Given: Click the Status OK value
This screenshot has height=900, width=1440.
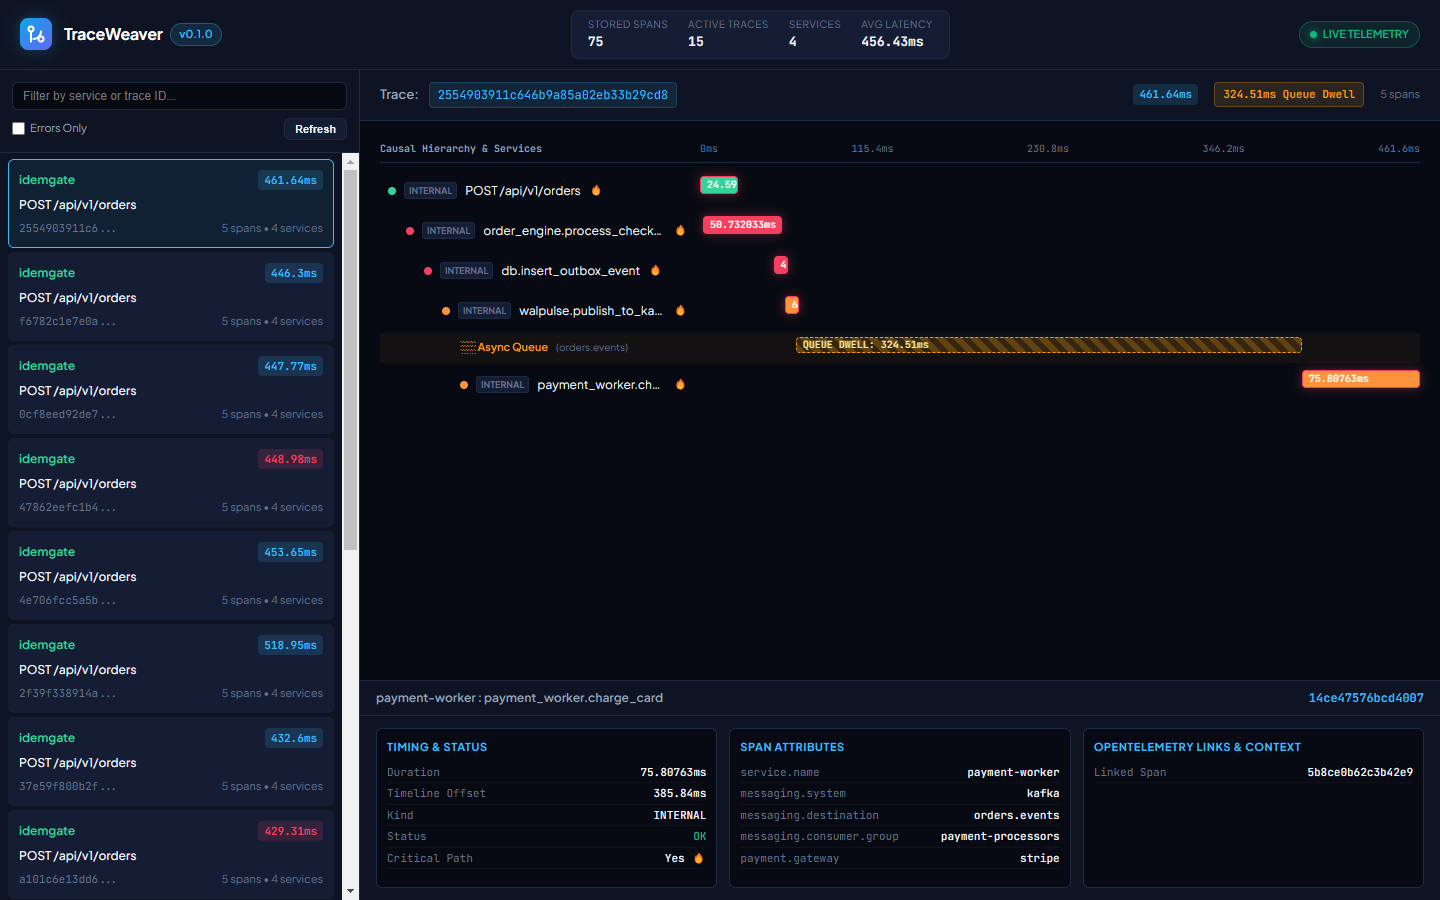Looking at the screenshot, I should pos(700,836).
